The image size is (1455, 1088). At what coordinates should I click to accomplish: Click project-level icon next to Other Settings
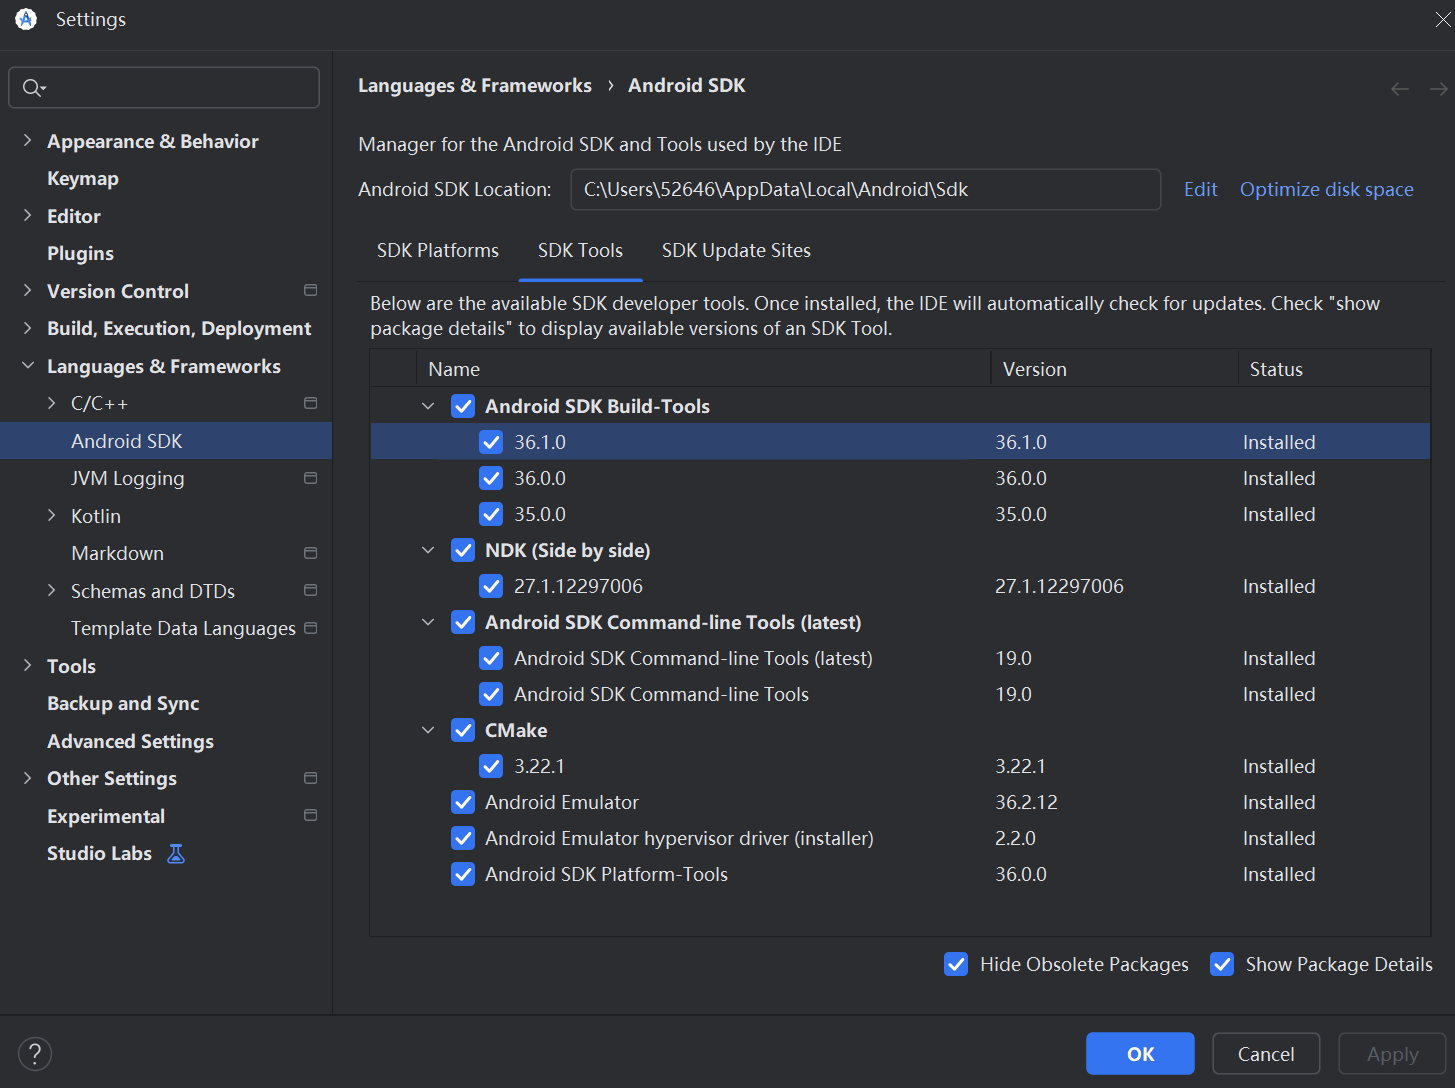[x=310, y=778]
